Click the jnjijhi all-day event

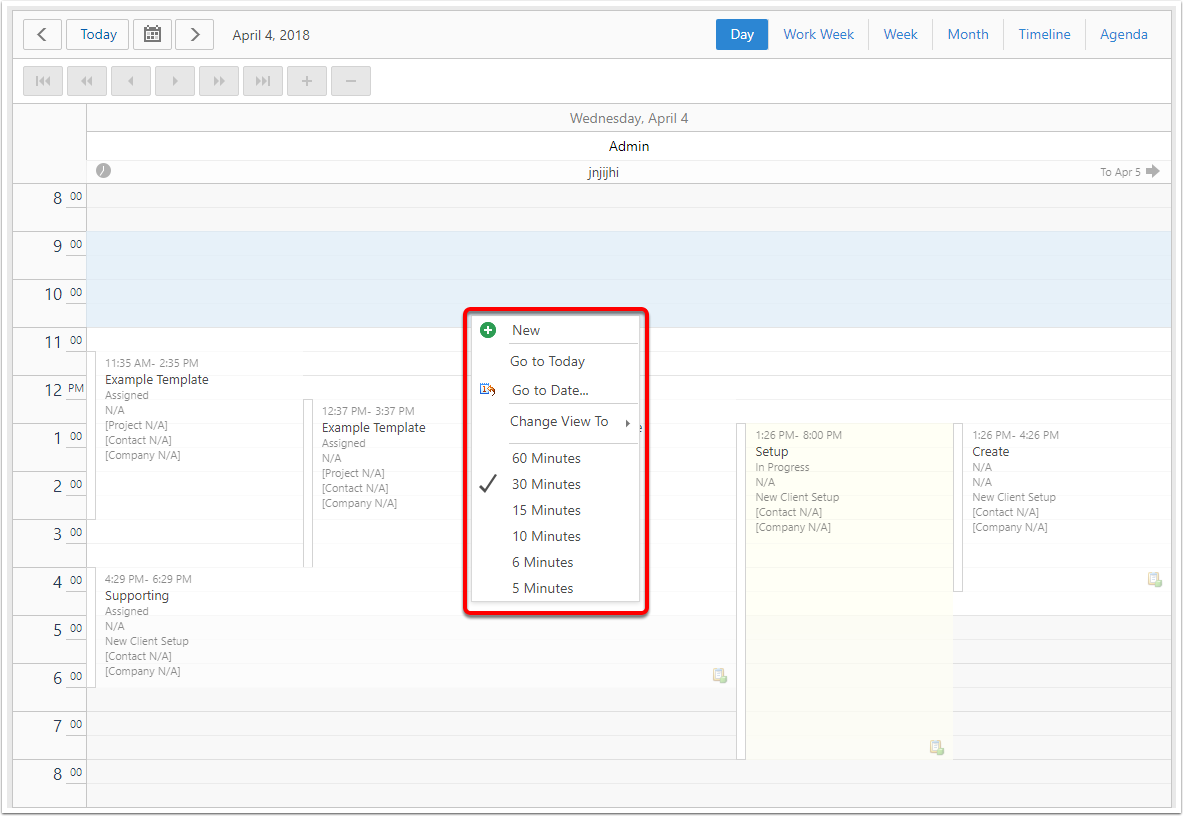click(628, 172)
